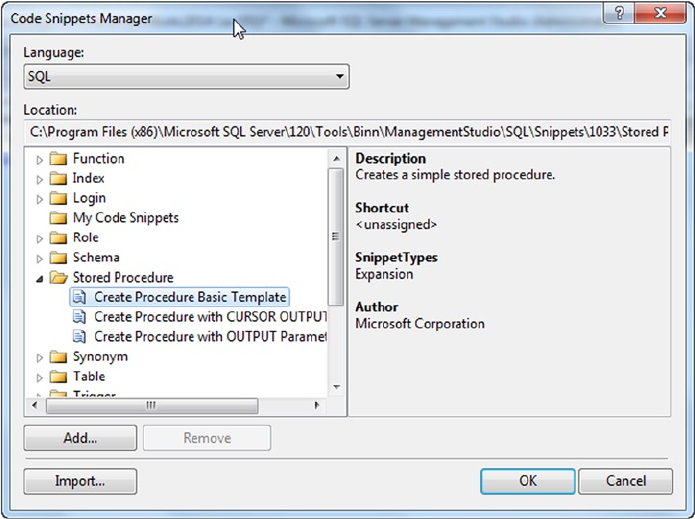The image size is (695, 519).
Task: Click the CURSOR OUTPUT procedure snippet icon
Action: 80,317
